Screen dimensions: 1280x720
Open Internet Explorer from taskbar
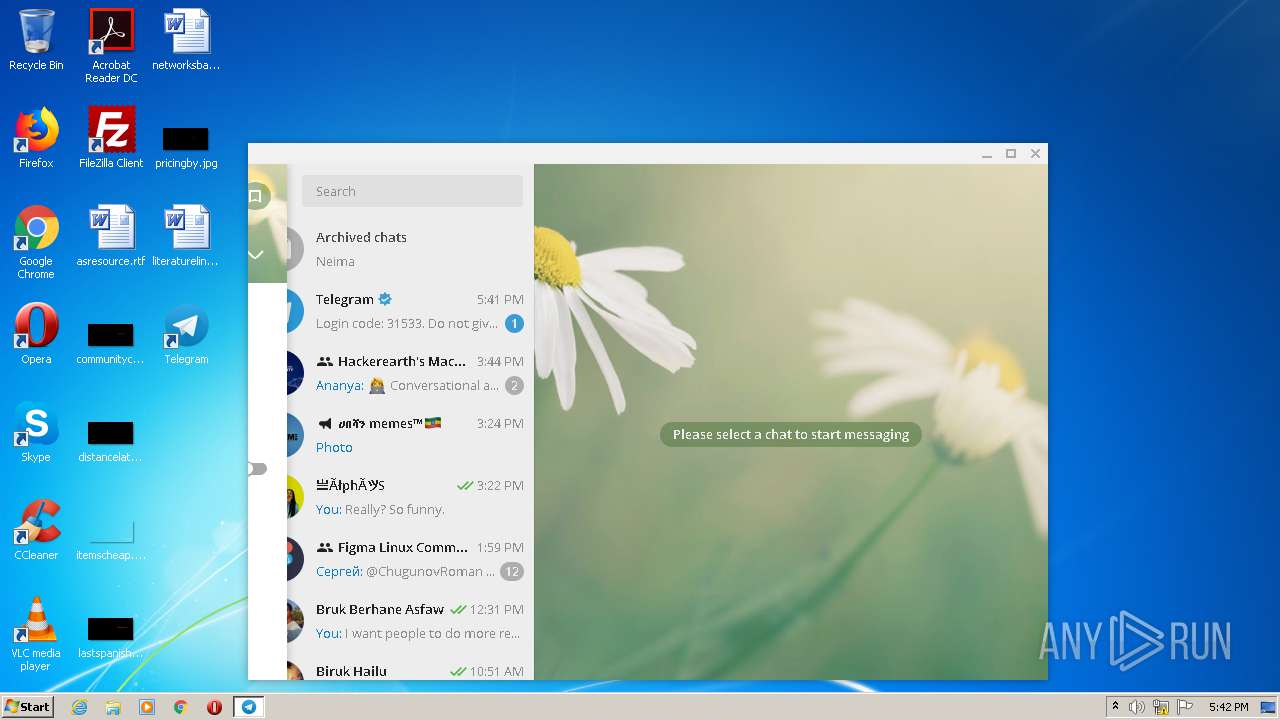pos(79,707)
